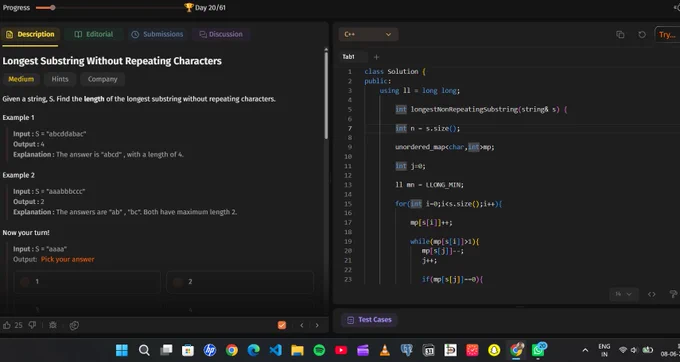Open the Description tab
Image resolution: width=680 pixels, height=362 pixels.
[x=30, y=34]
